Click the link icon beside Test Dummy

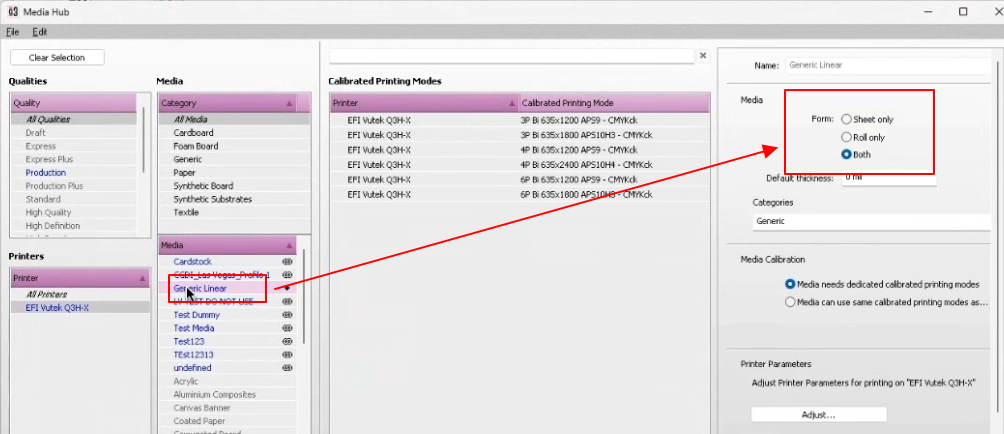point(287,315)
